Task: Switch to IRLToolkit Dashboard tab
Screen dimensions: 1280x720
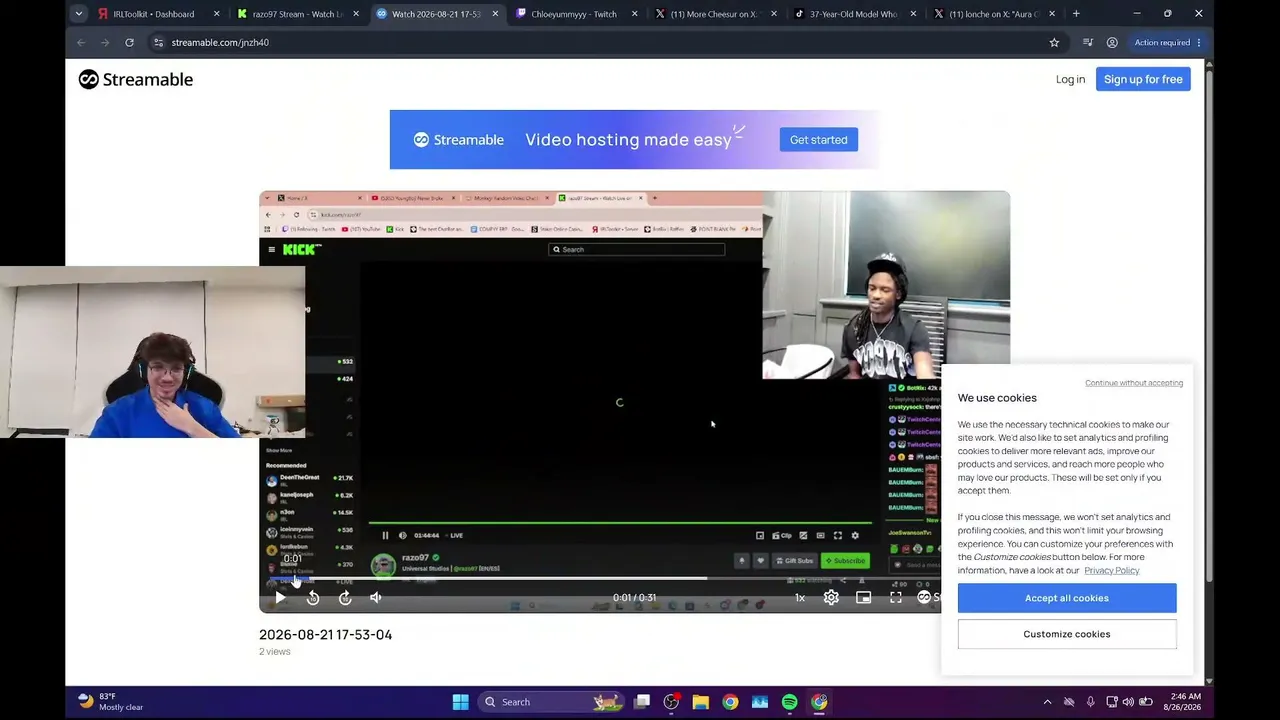Action: pyautogui.click(x=153, y=14)
